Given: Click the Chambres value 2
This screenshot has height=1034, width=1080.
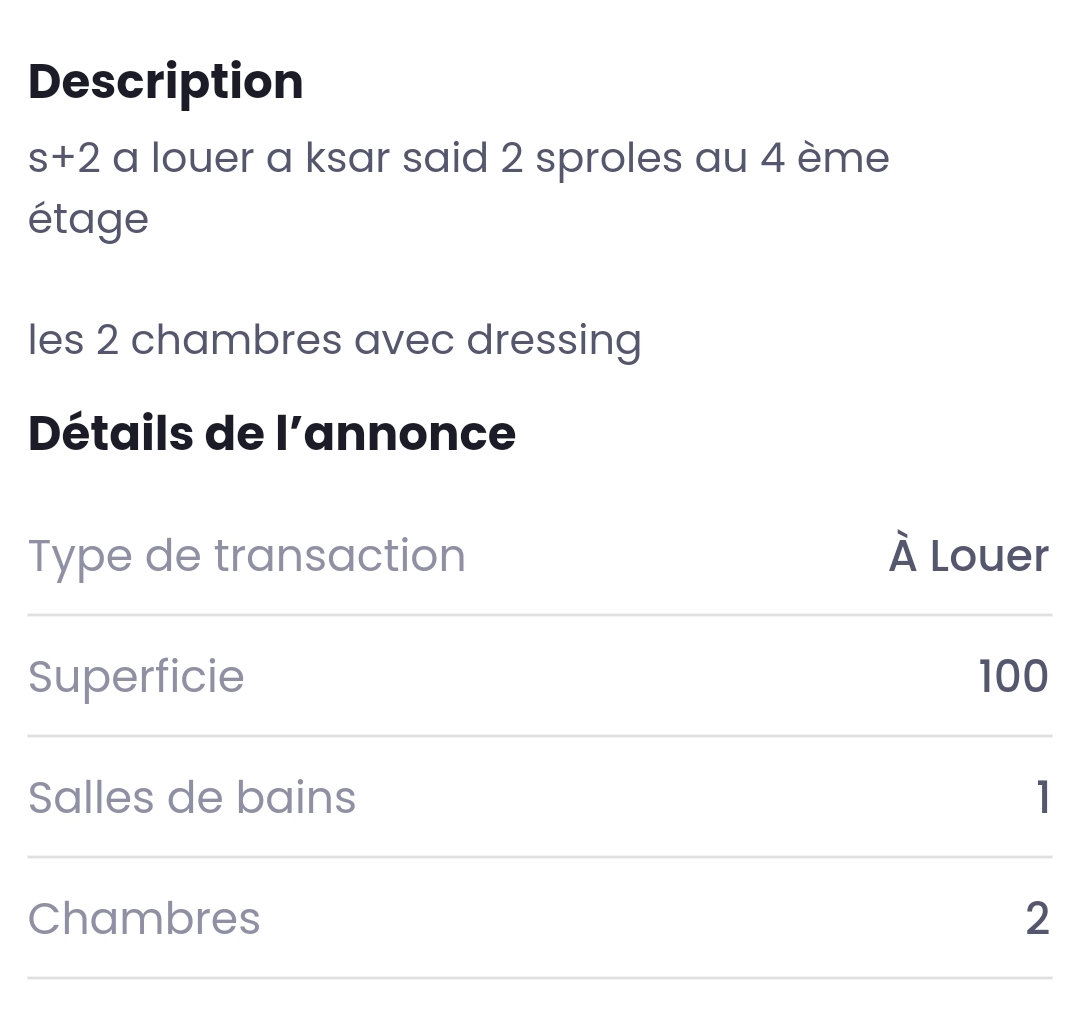Looking at the screenshot, I should [x=1037, y=919].
